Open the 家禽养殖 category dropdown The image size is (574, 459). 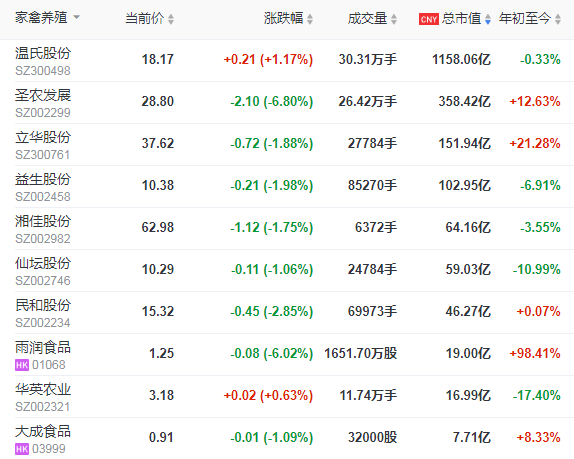[x=47, y=17]
